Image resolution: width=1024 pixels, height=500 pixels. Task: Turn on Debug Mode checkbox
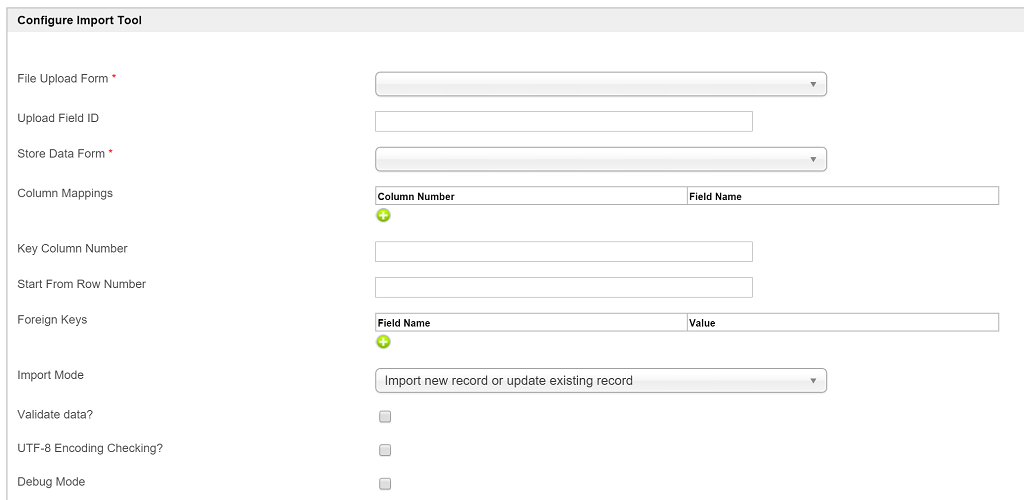[x=385, y=484]
